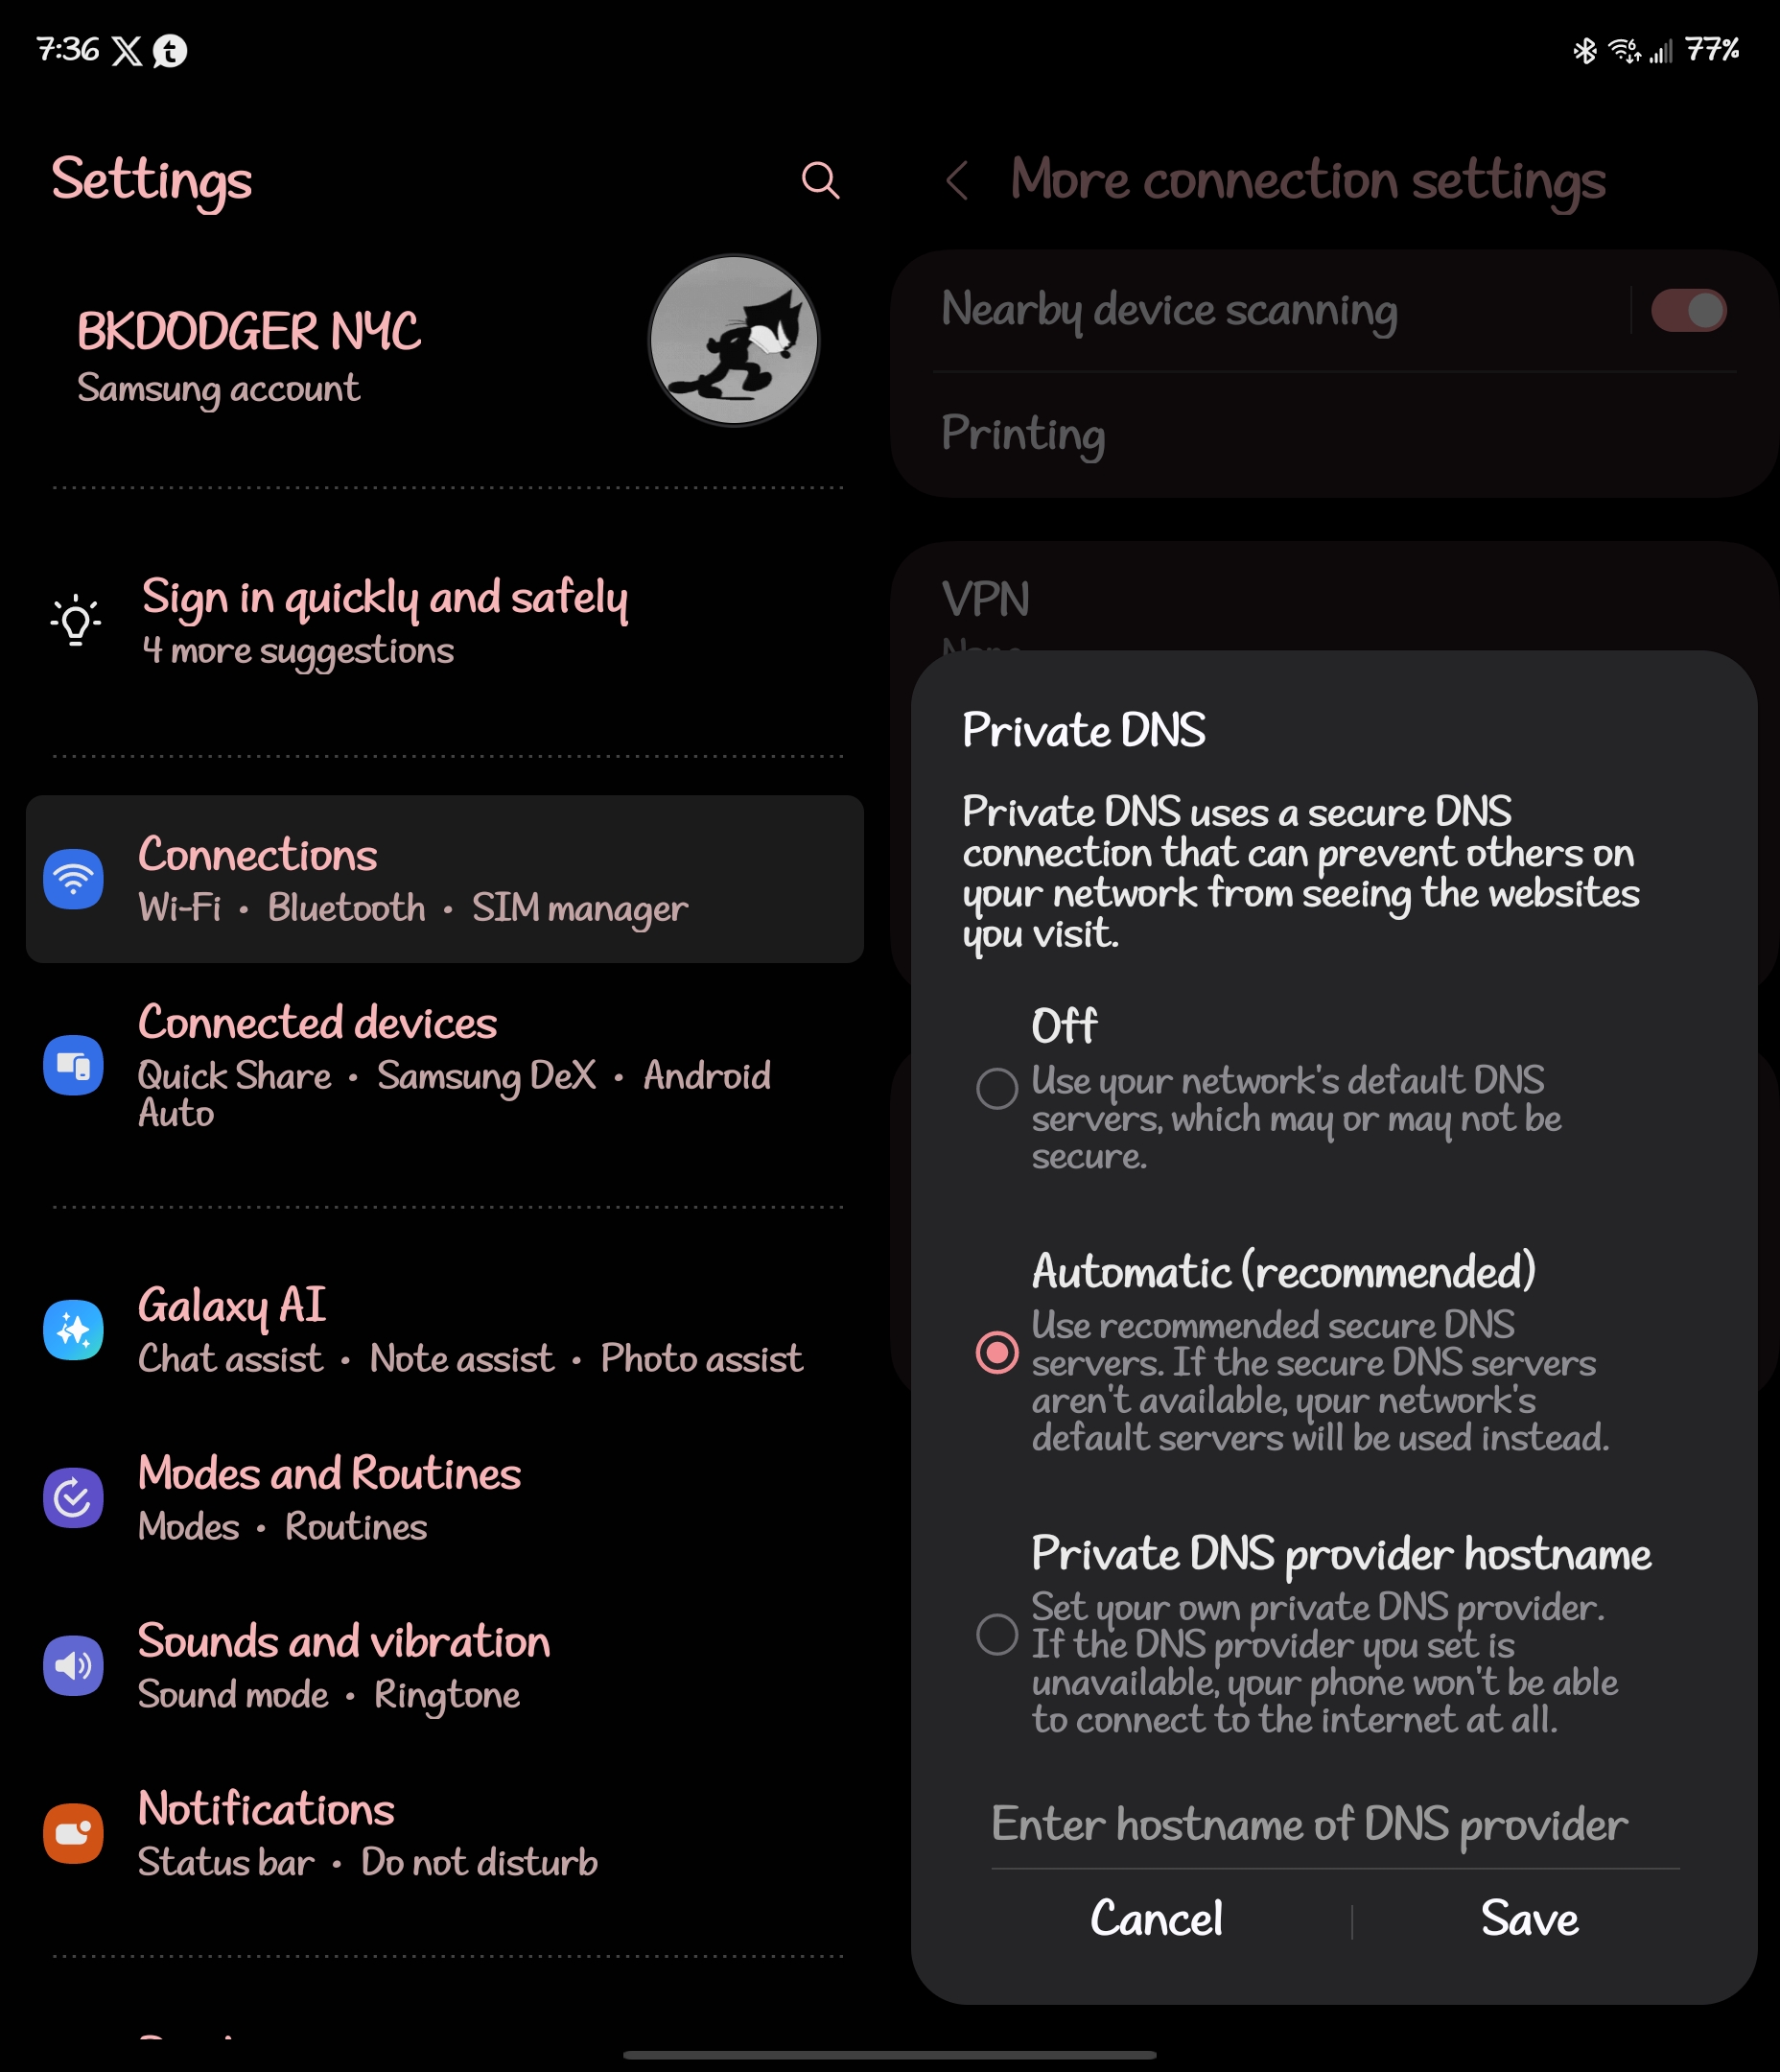Open the Printing setting

[x=1335, y=435]
